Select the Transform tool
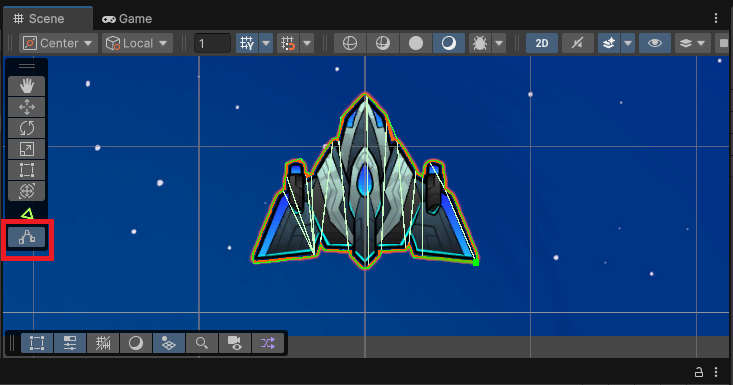This screenshot has width=733, height=385. [x=27, y=191]
